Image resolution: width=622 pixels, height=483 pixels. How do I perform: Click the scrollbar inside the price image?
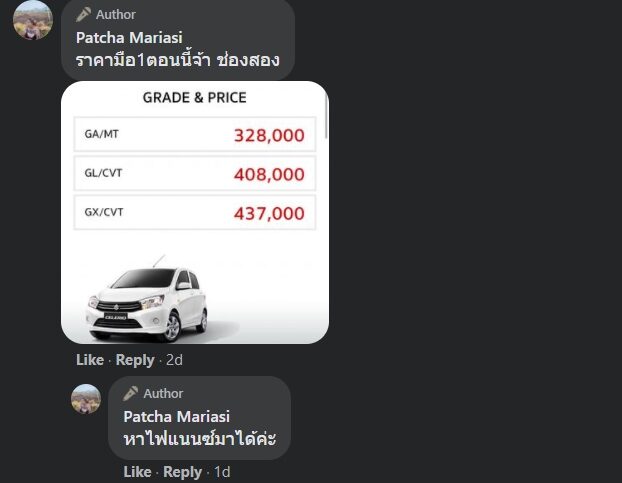326,117
